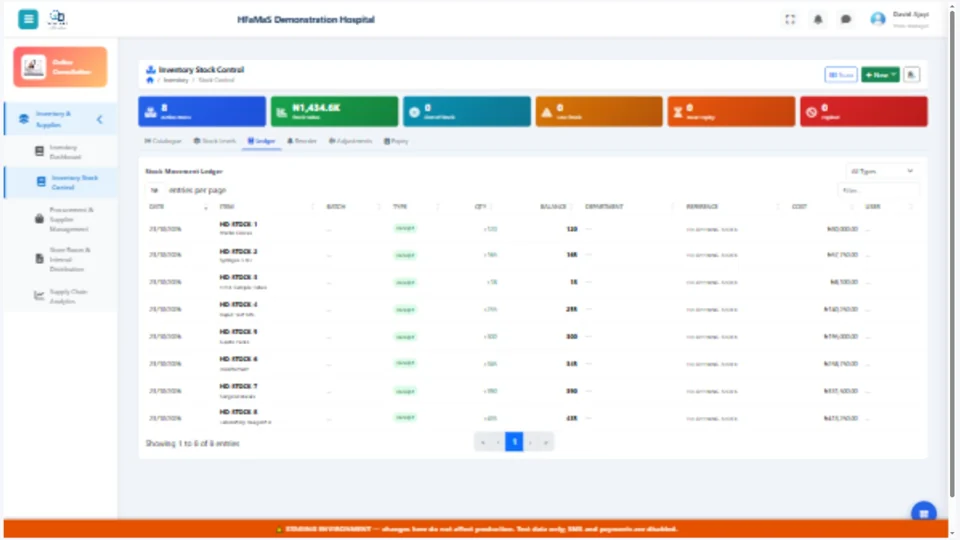Click item HD-STOCK-3 in ledger
Screen dimensions: 960x540
(x=238, y=277)
